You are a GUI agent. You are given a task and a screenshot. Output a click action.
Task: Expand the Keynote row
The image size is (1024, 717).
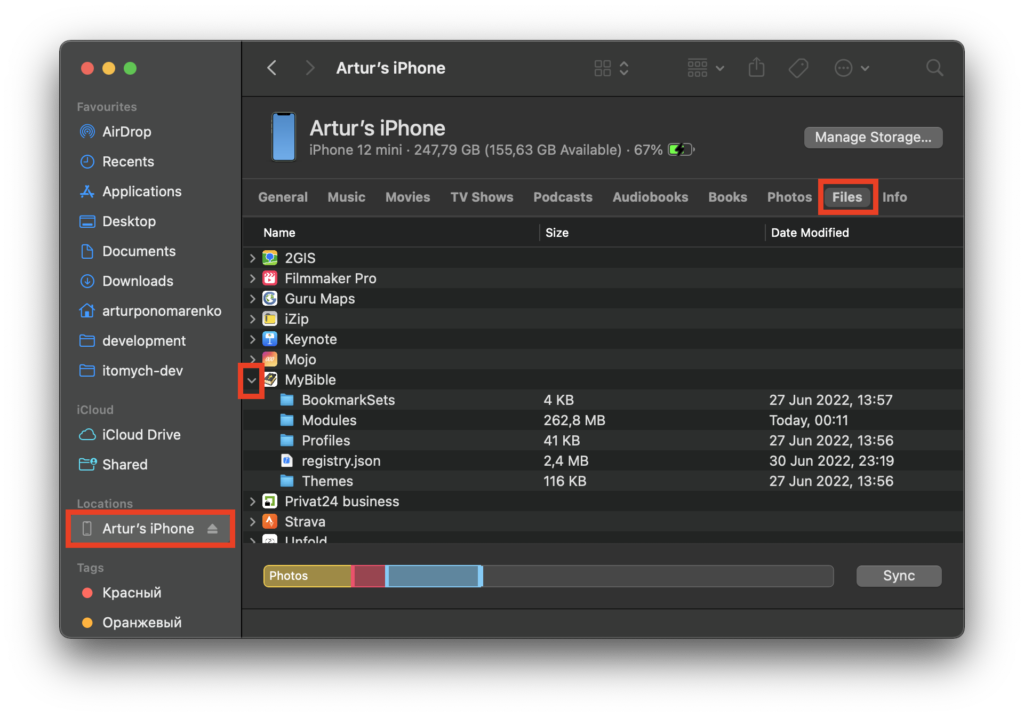tap(252, 340)
